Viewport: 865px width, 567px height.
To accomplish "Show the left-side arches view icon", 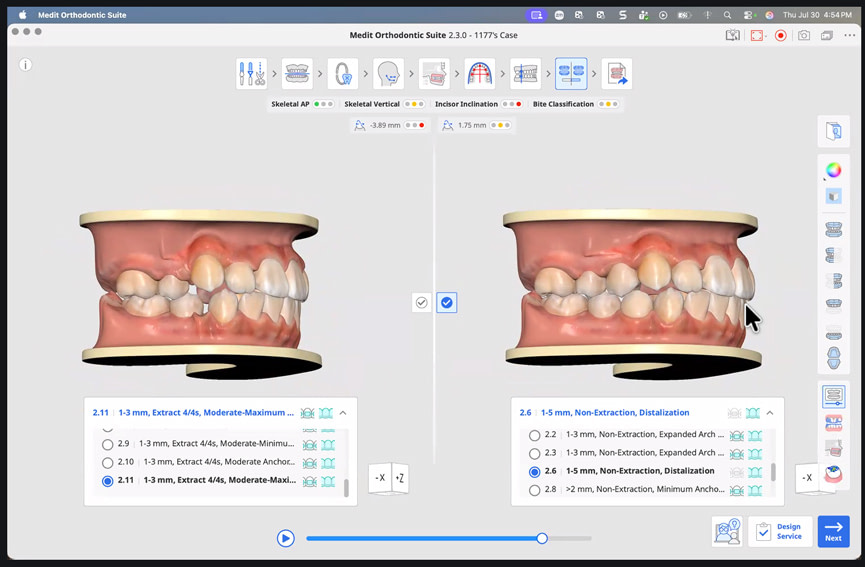I will 834,255.
